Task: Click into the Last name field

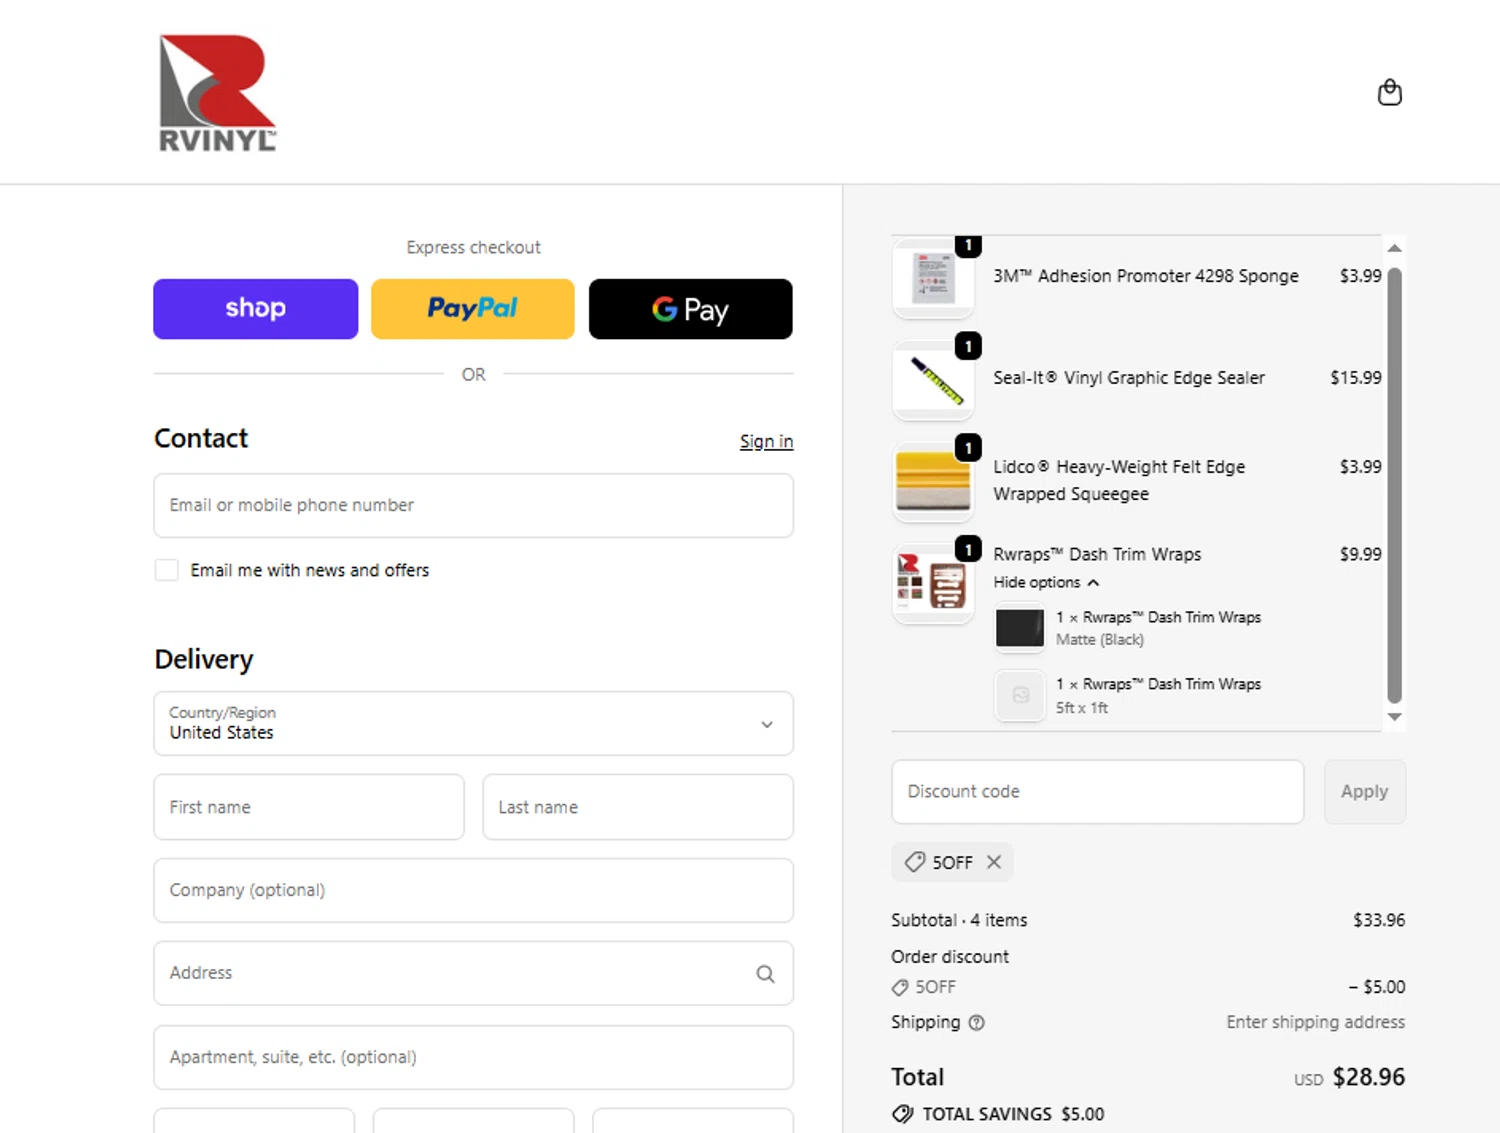Action: [638, 807]
